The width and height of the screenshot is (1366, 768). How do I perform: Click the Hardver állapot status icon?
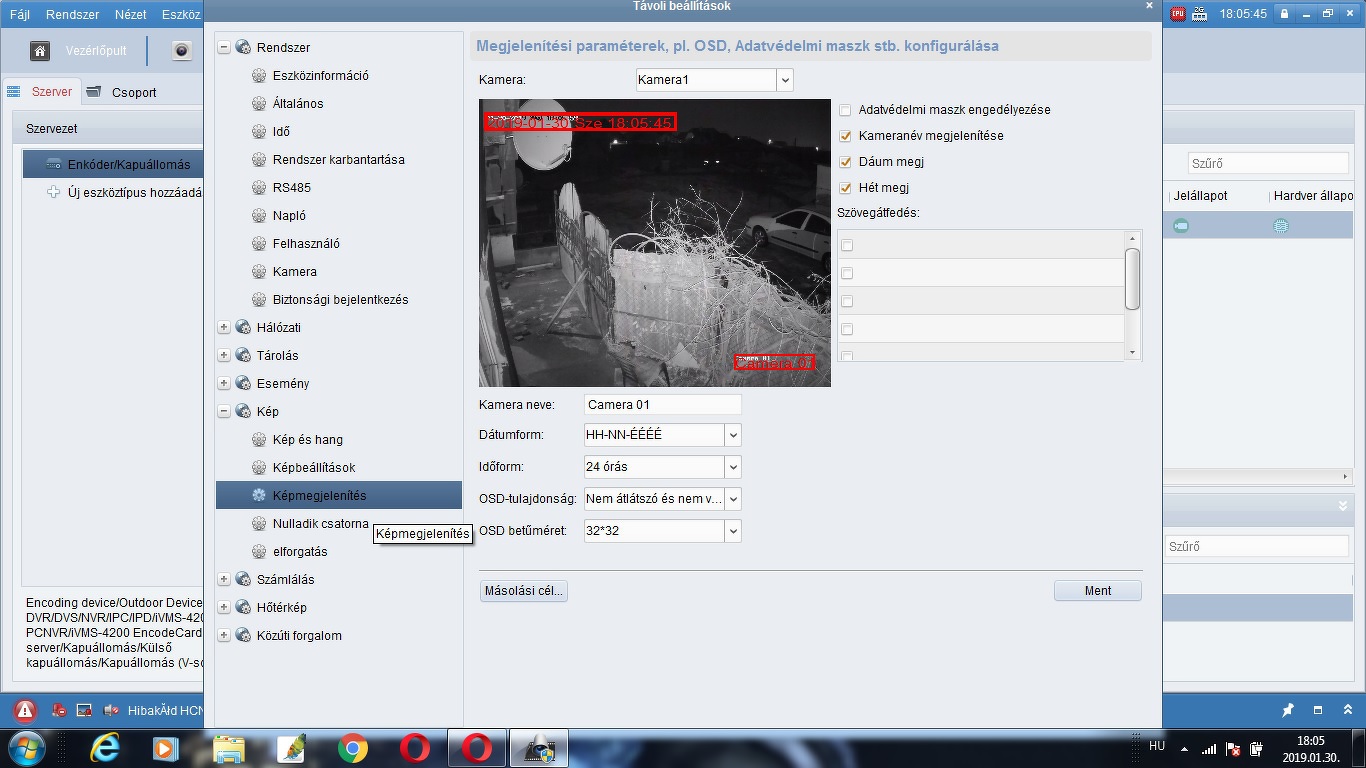1280,226
